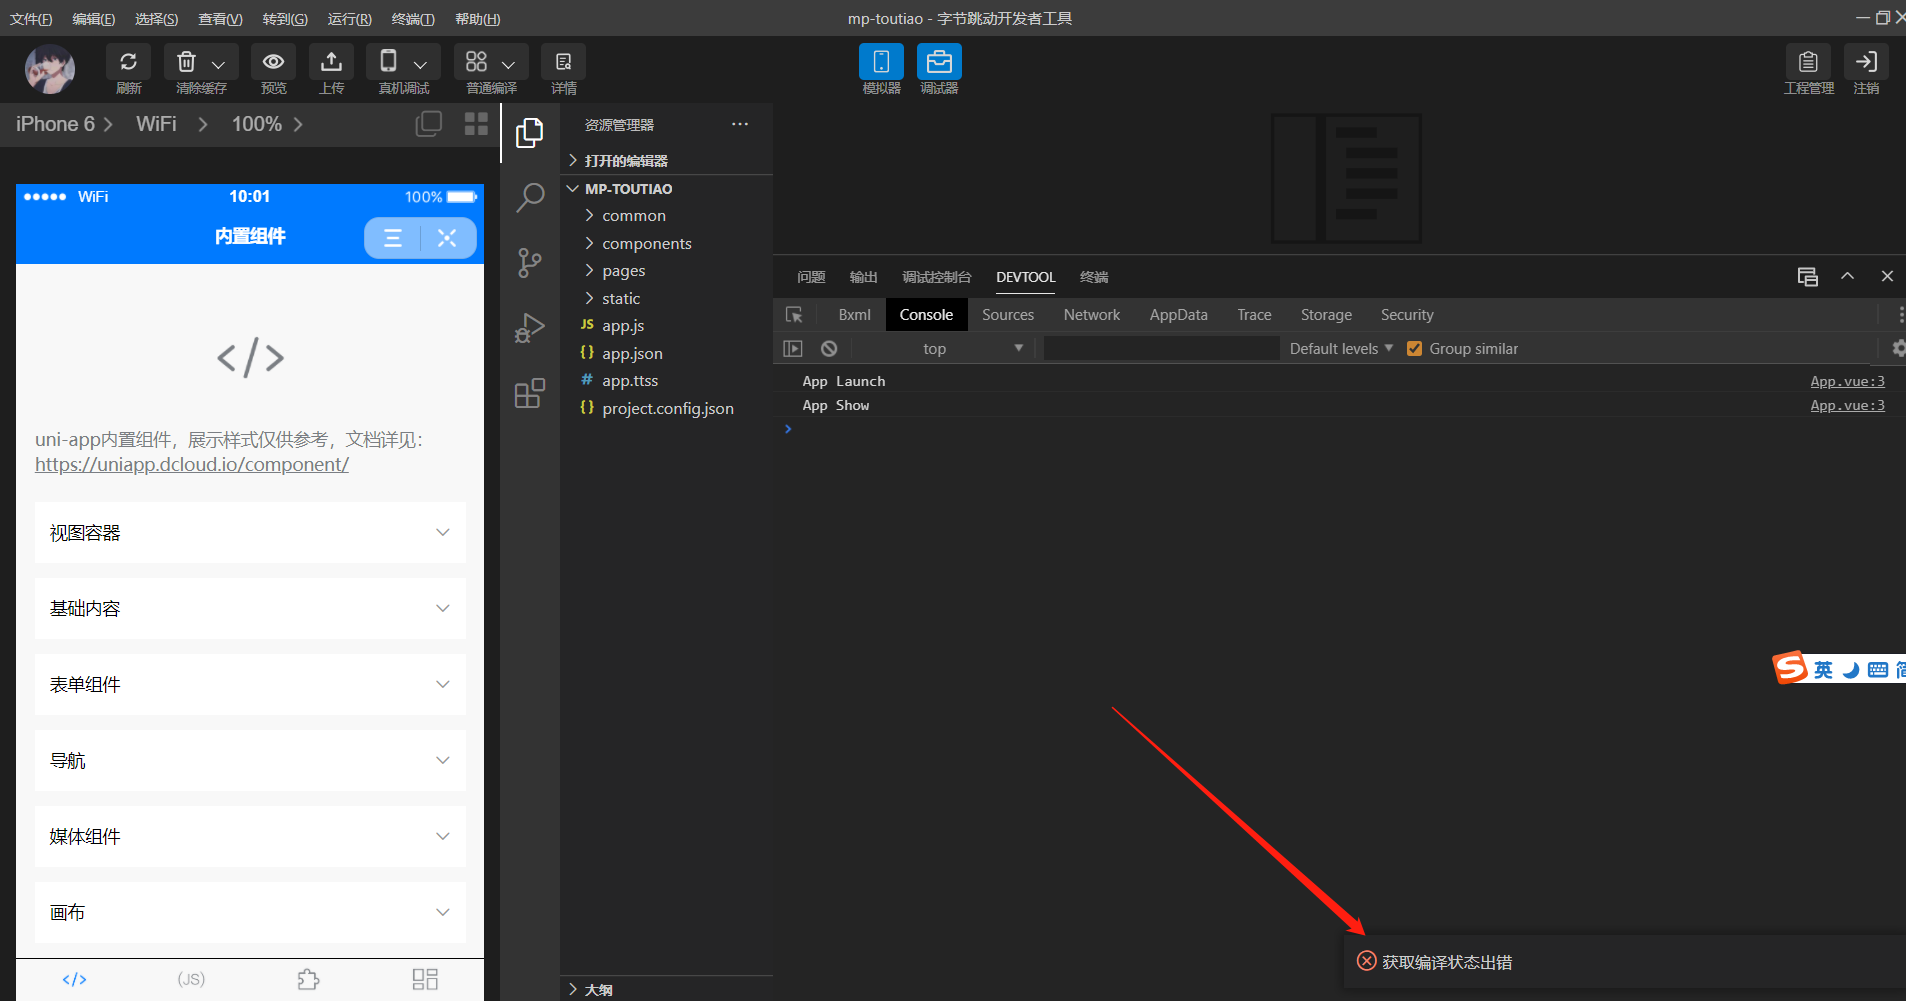Open the Default levels dropdown
Image resolution: width=1906 pixels, height=1001 pixels.
pos(1340,349)
